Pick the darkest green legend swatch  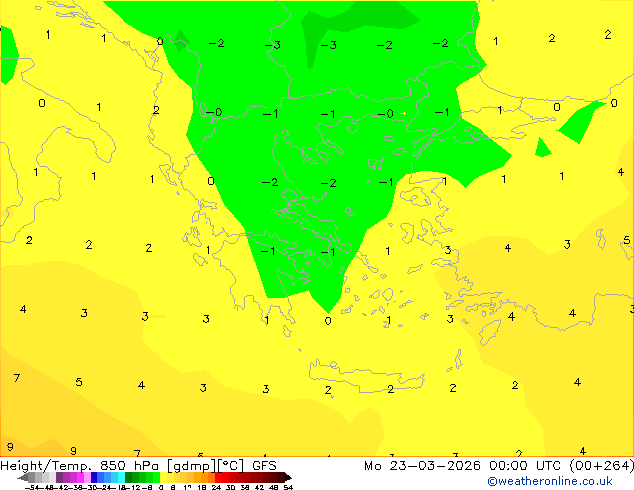[129, 477]
